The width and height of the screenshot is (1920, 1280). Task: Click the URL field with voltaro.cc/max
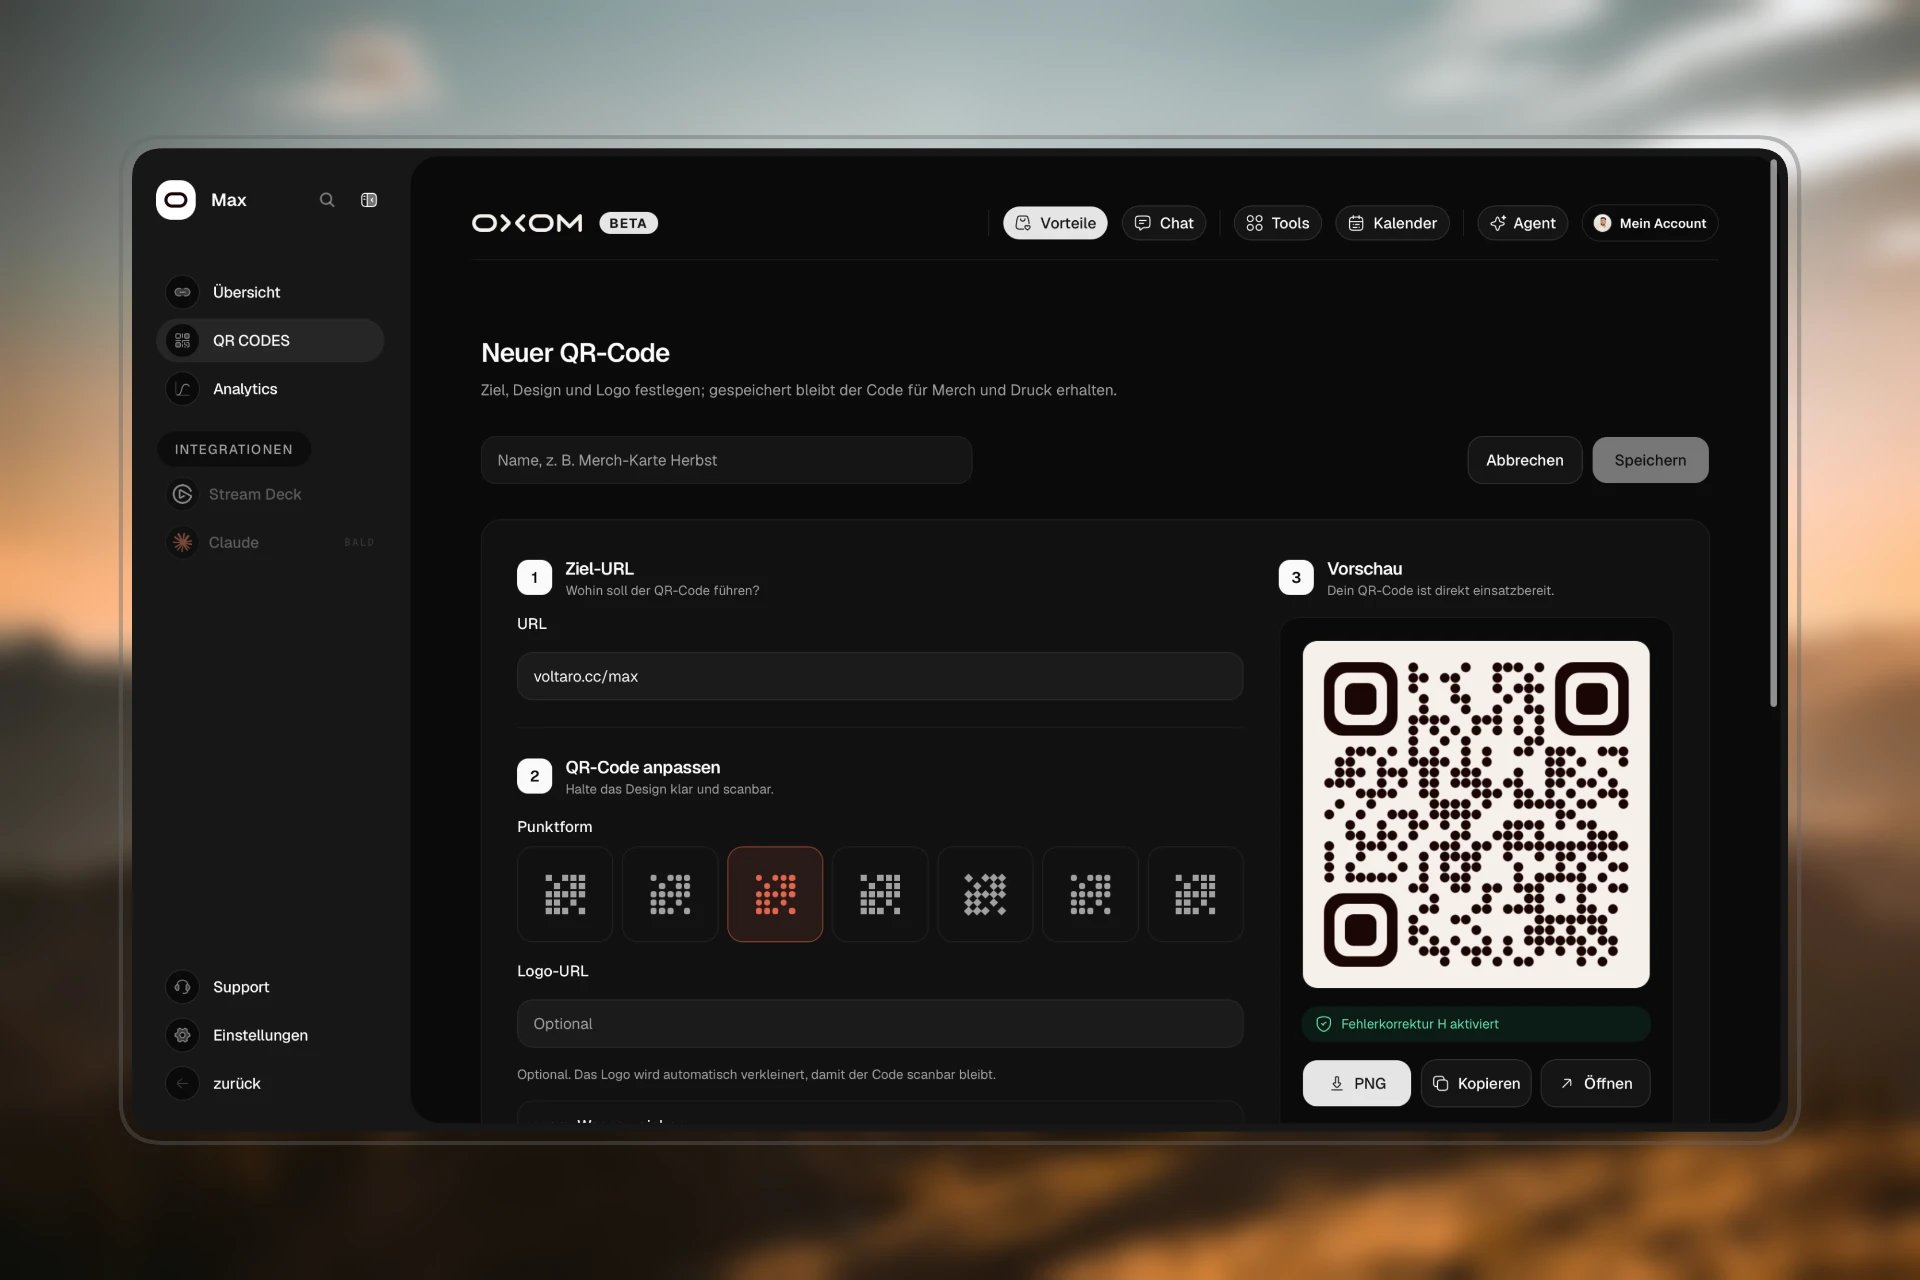click(880, 676)
